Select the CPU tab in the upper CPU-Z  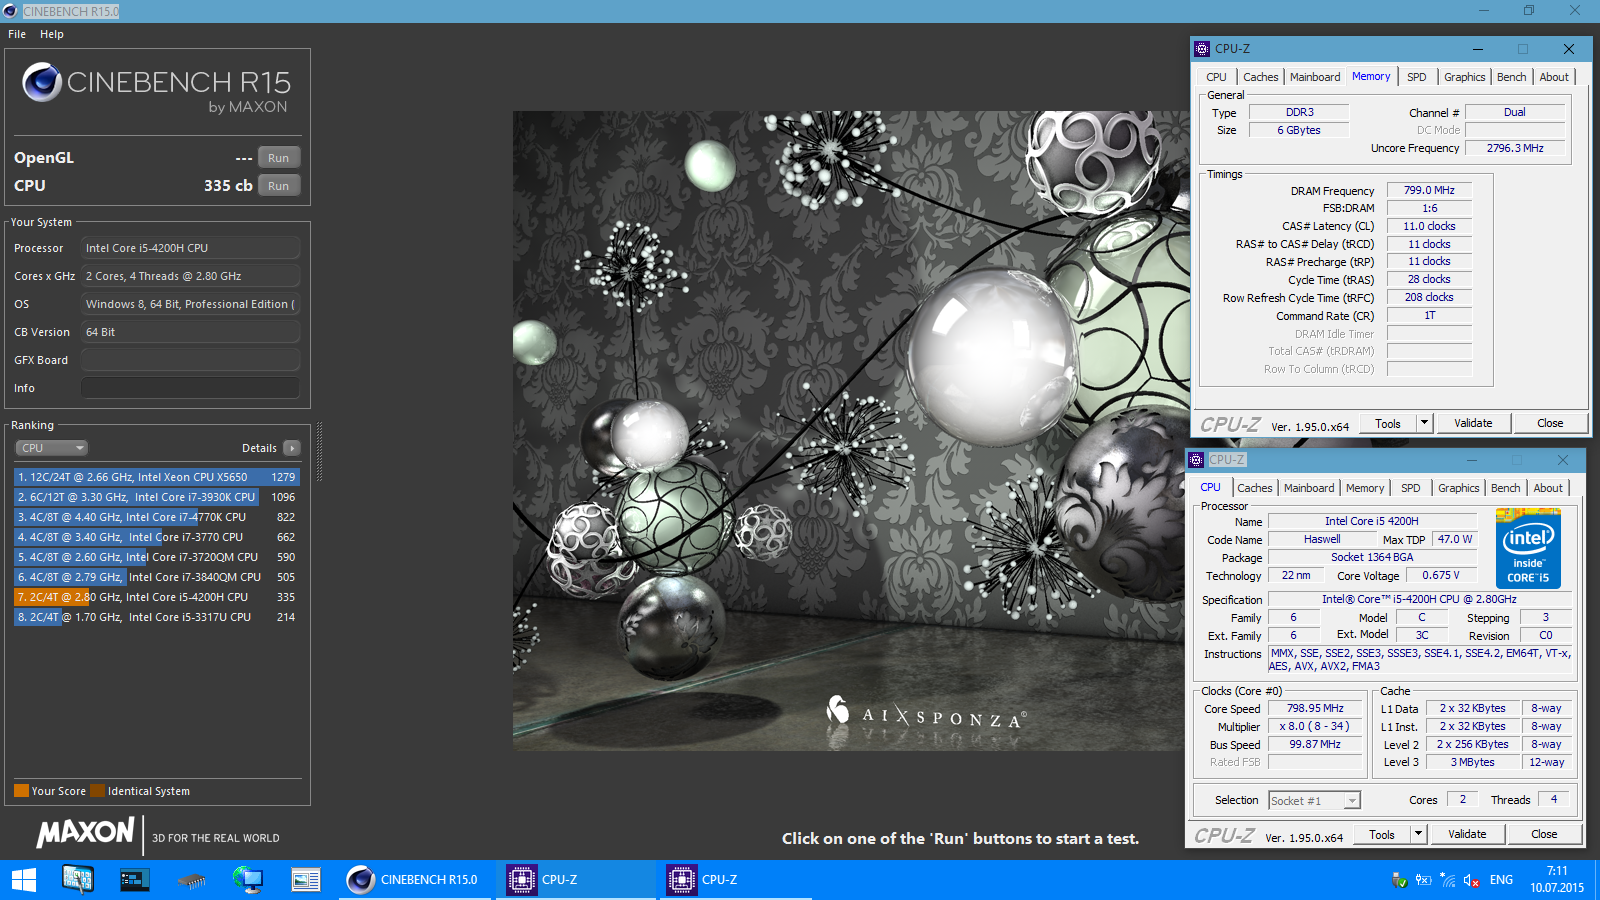pyautogui.click(x=1216, y=77)
